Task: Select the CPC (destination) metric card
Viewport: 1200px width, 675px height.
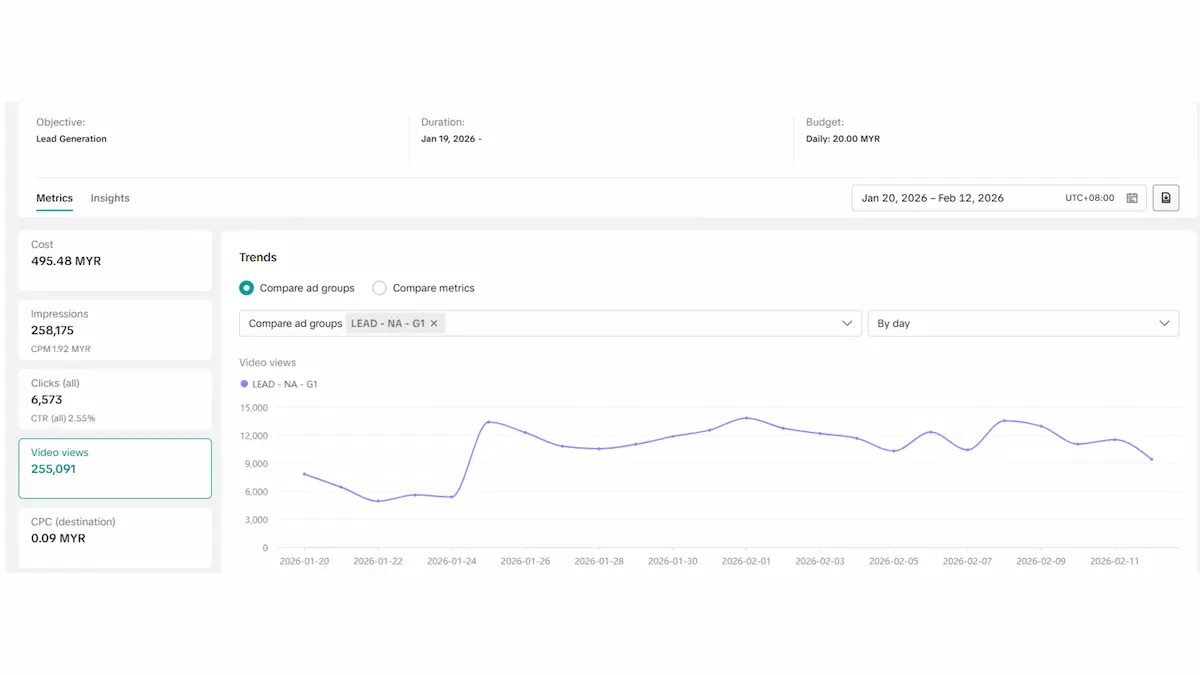Action: pos(115,537)
